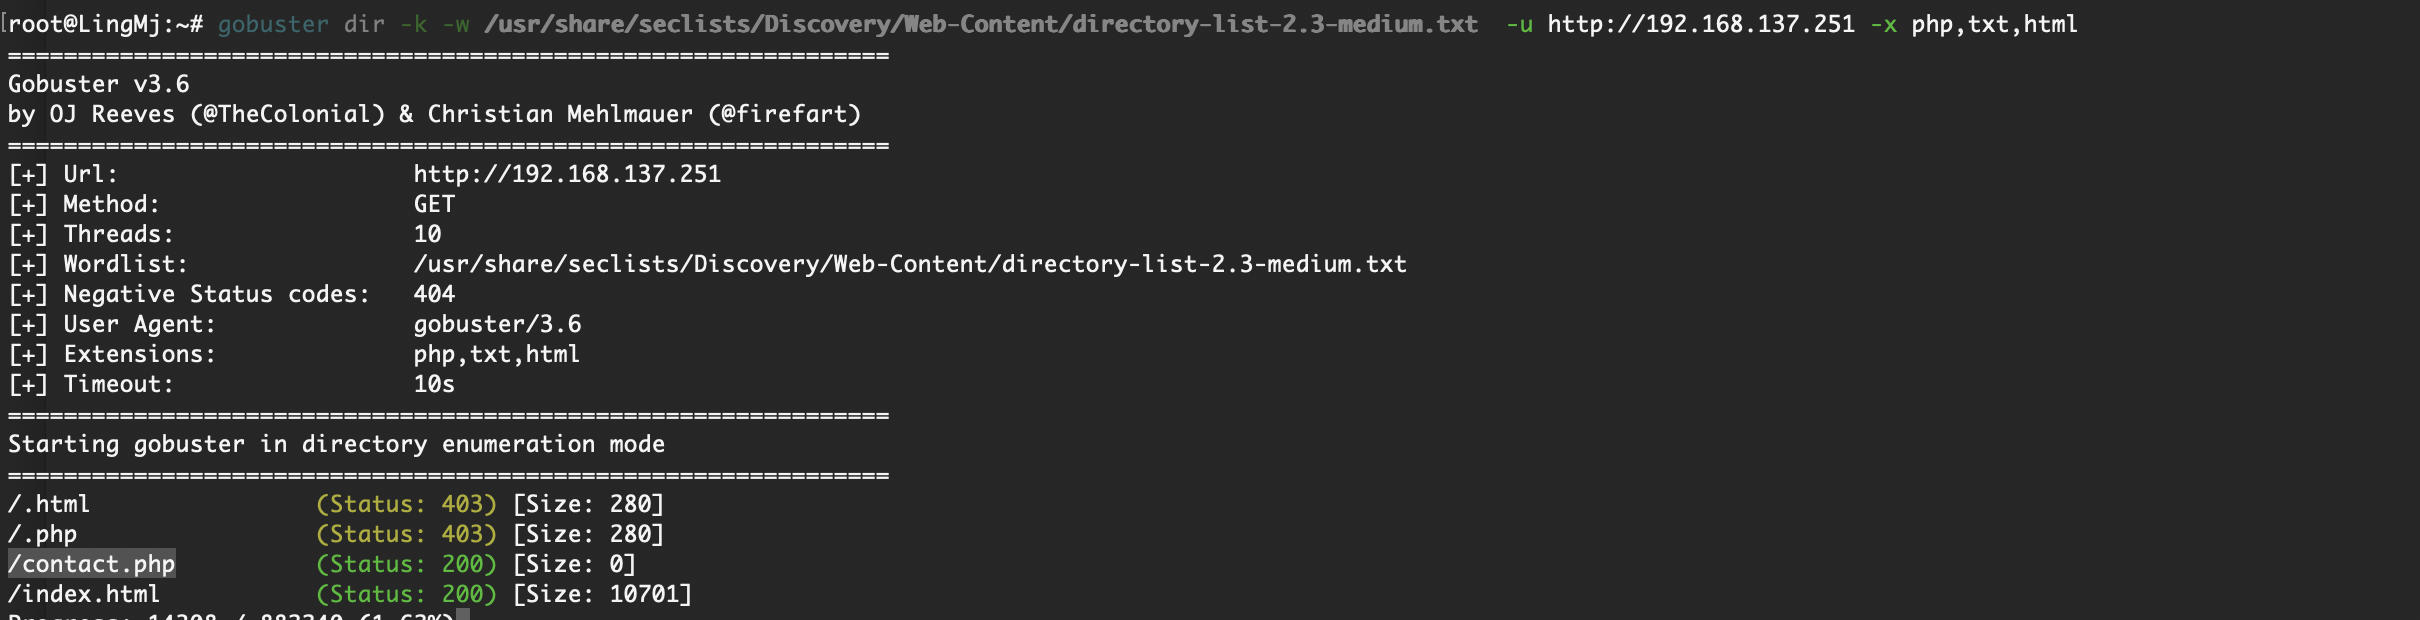Click the Url value http://192.168.137.251
2420x620 pixels.
567,174
